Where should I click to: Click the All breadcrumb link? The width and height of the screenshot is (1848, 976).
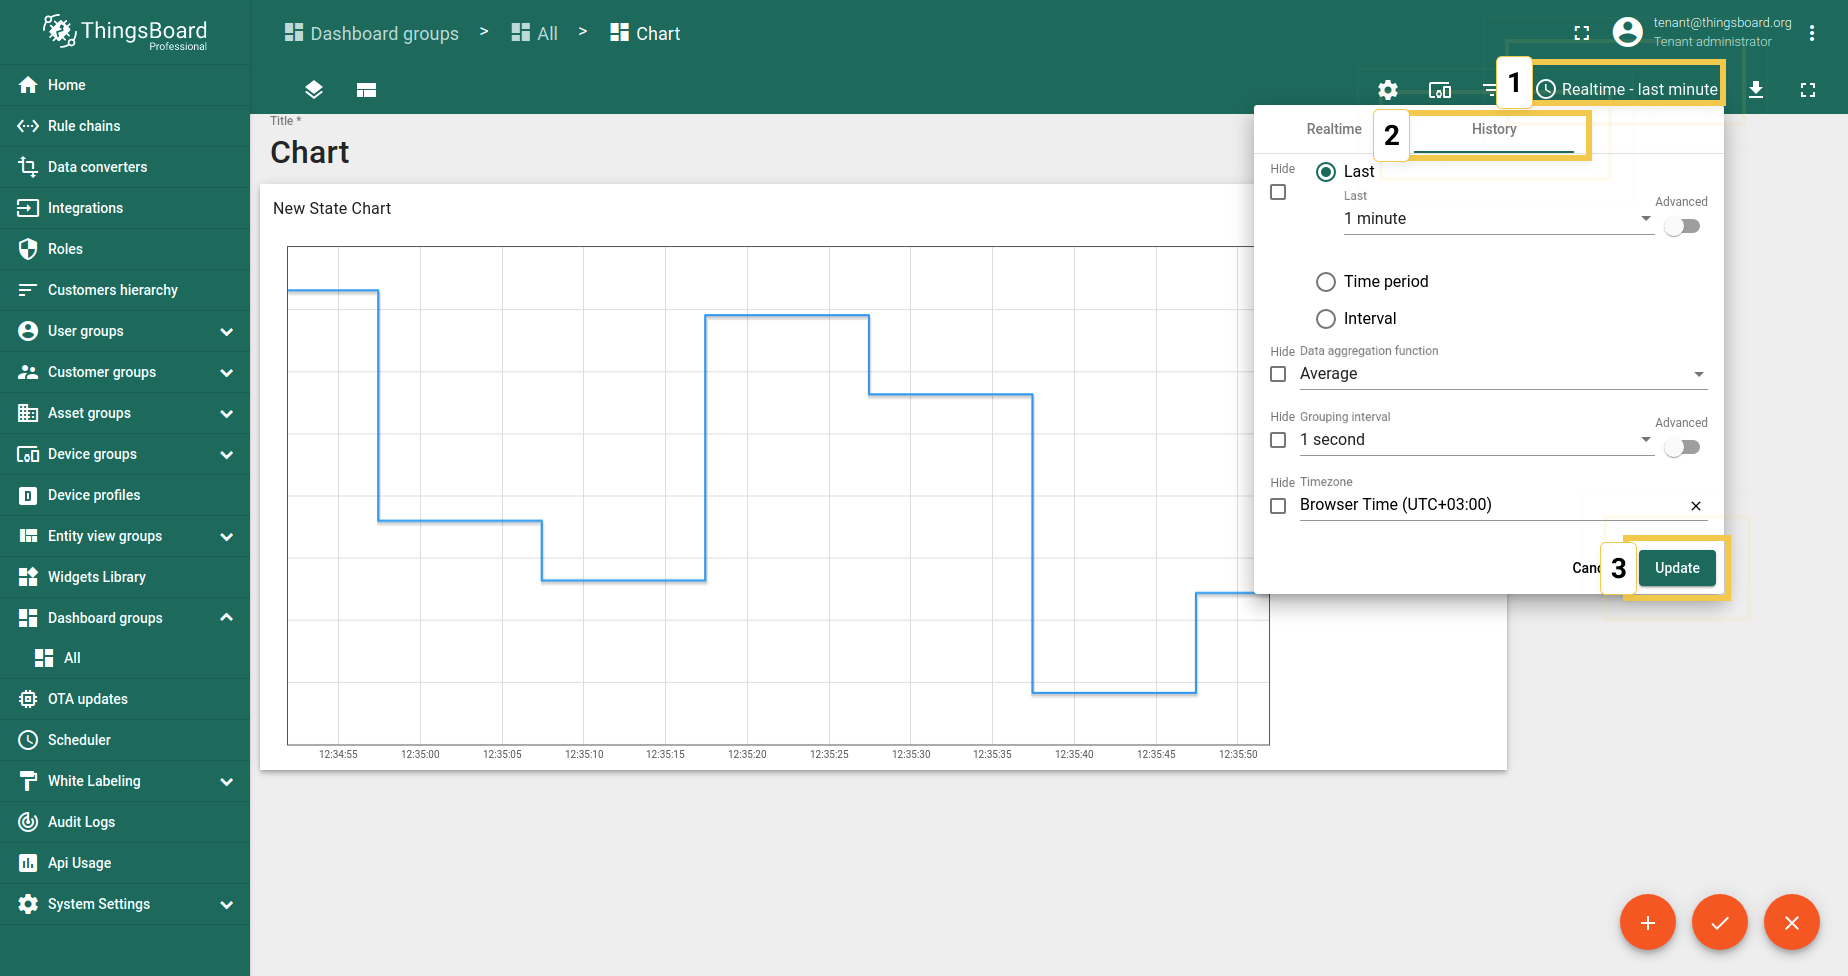(x=535, y=33)
